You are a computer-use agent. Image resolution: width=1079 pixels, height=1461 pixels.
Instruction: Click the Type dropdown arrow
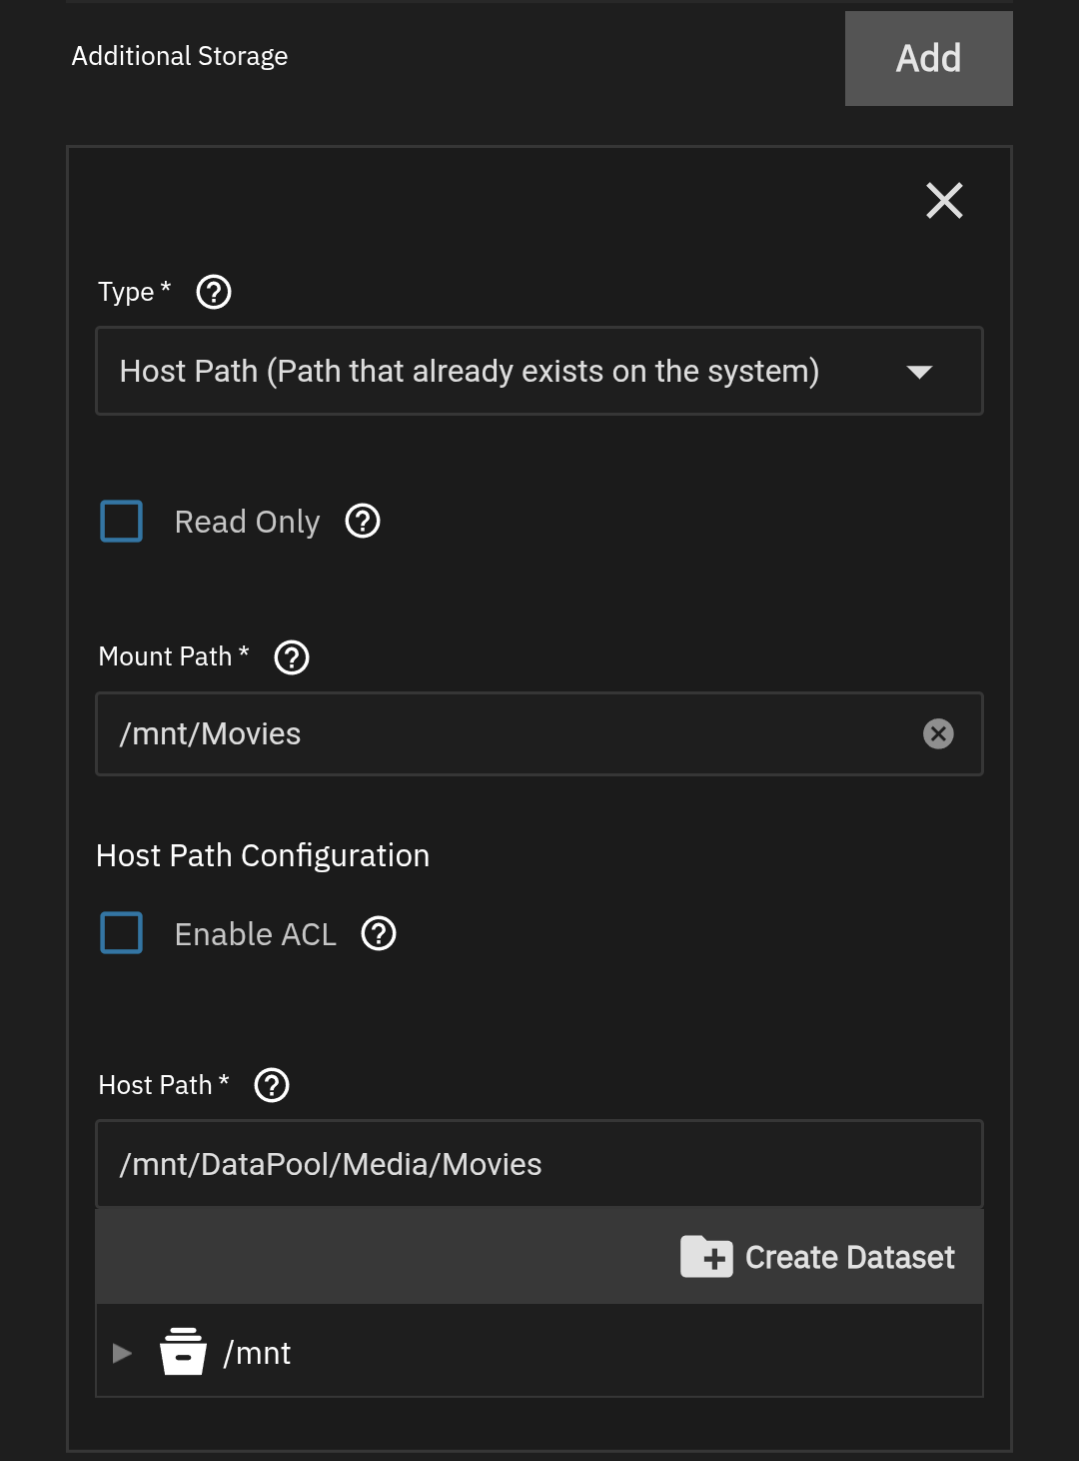[918, 372]
